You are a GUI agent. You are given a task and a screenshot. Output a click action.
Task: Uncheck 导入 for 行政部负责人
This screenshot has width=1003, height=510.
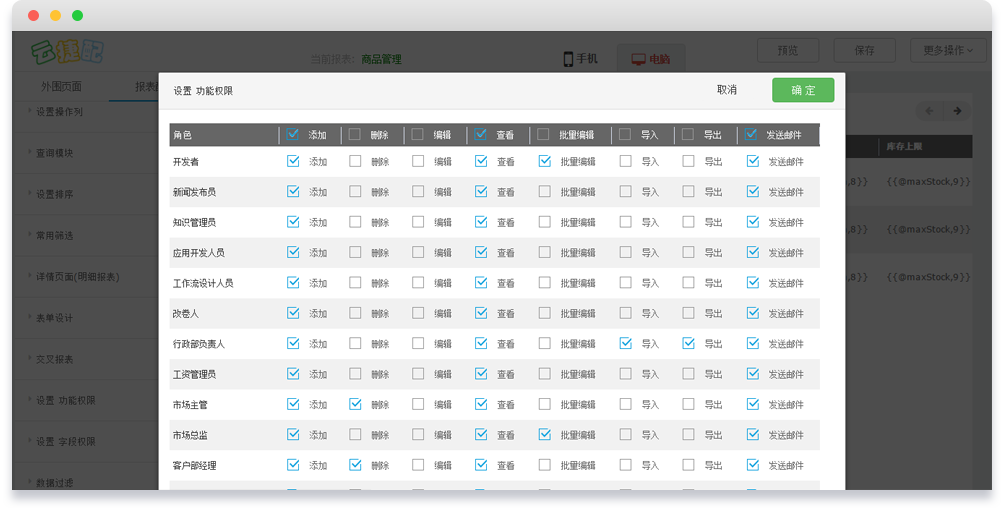(x=625, y=343)
